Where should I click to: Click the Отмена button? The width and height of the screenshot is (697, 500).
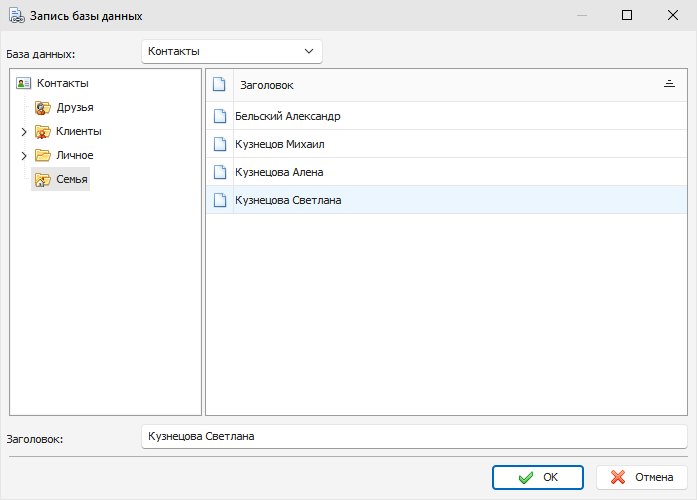[x=641, y=477]
